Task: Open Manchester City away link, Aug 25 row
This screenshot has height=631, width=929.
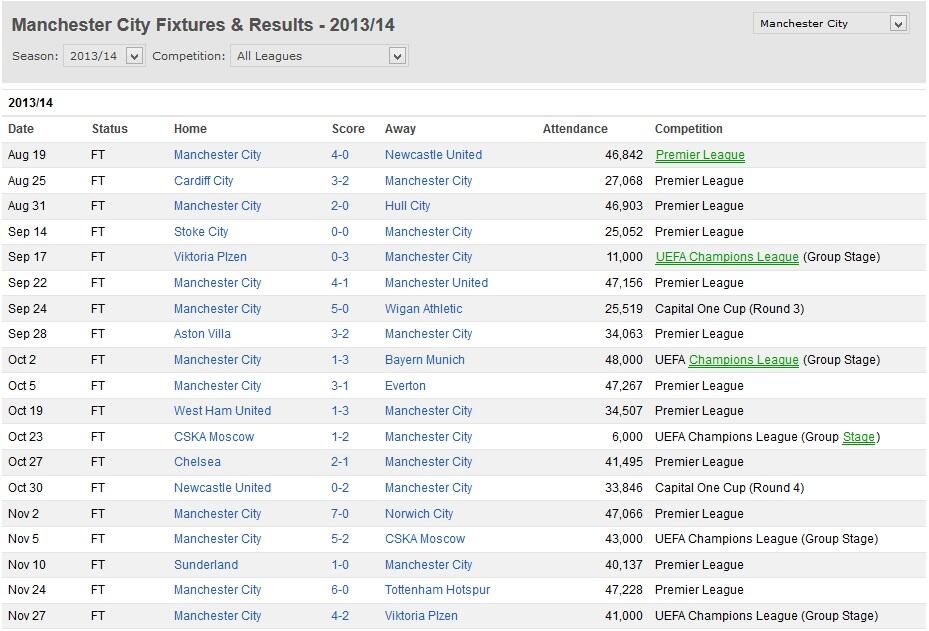Action: (428, 181)
